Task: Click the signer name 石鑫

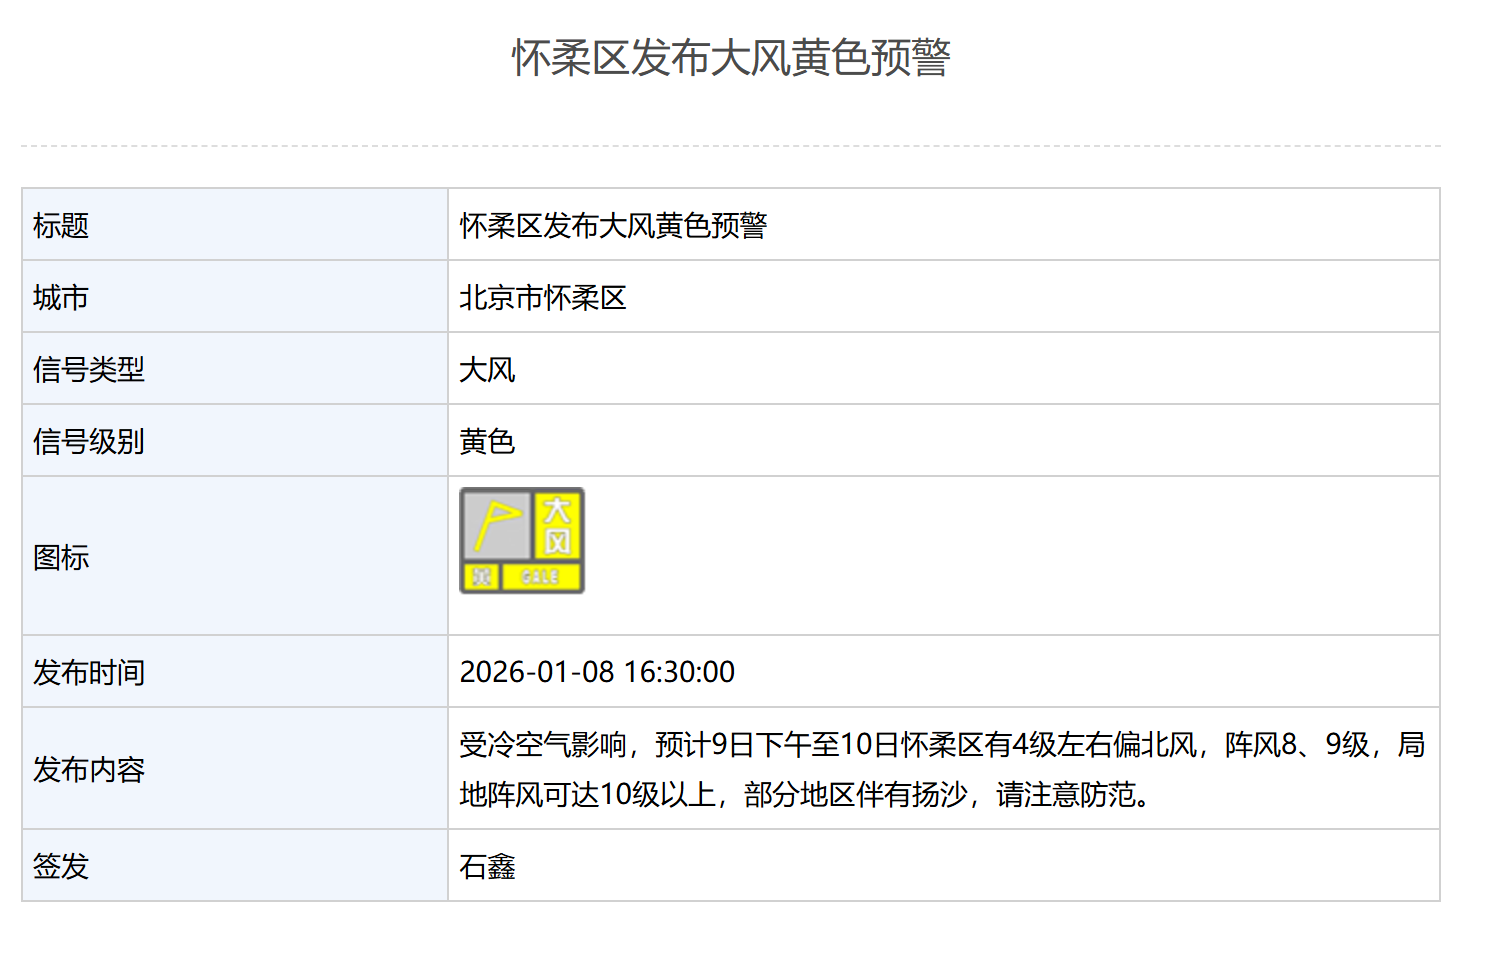Action: coord(487,867)
